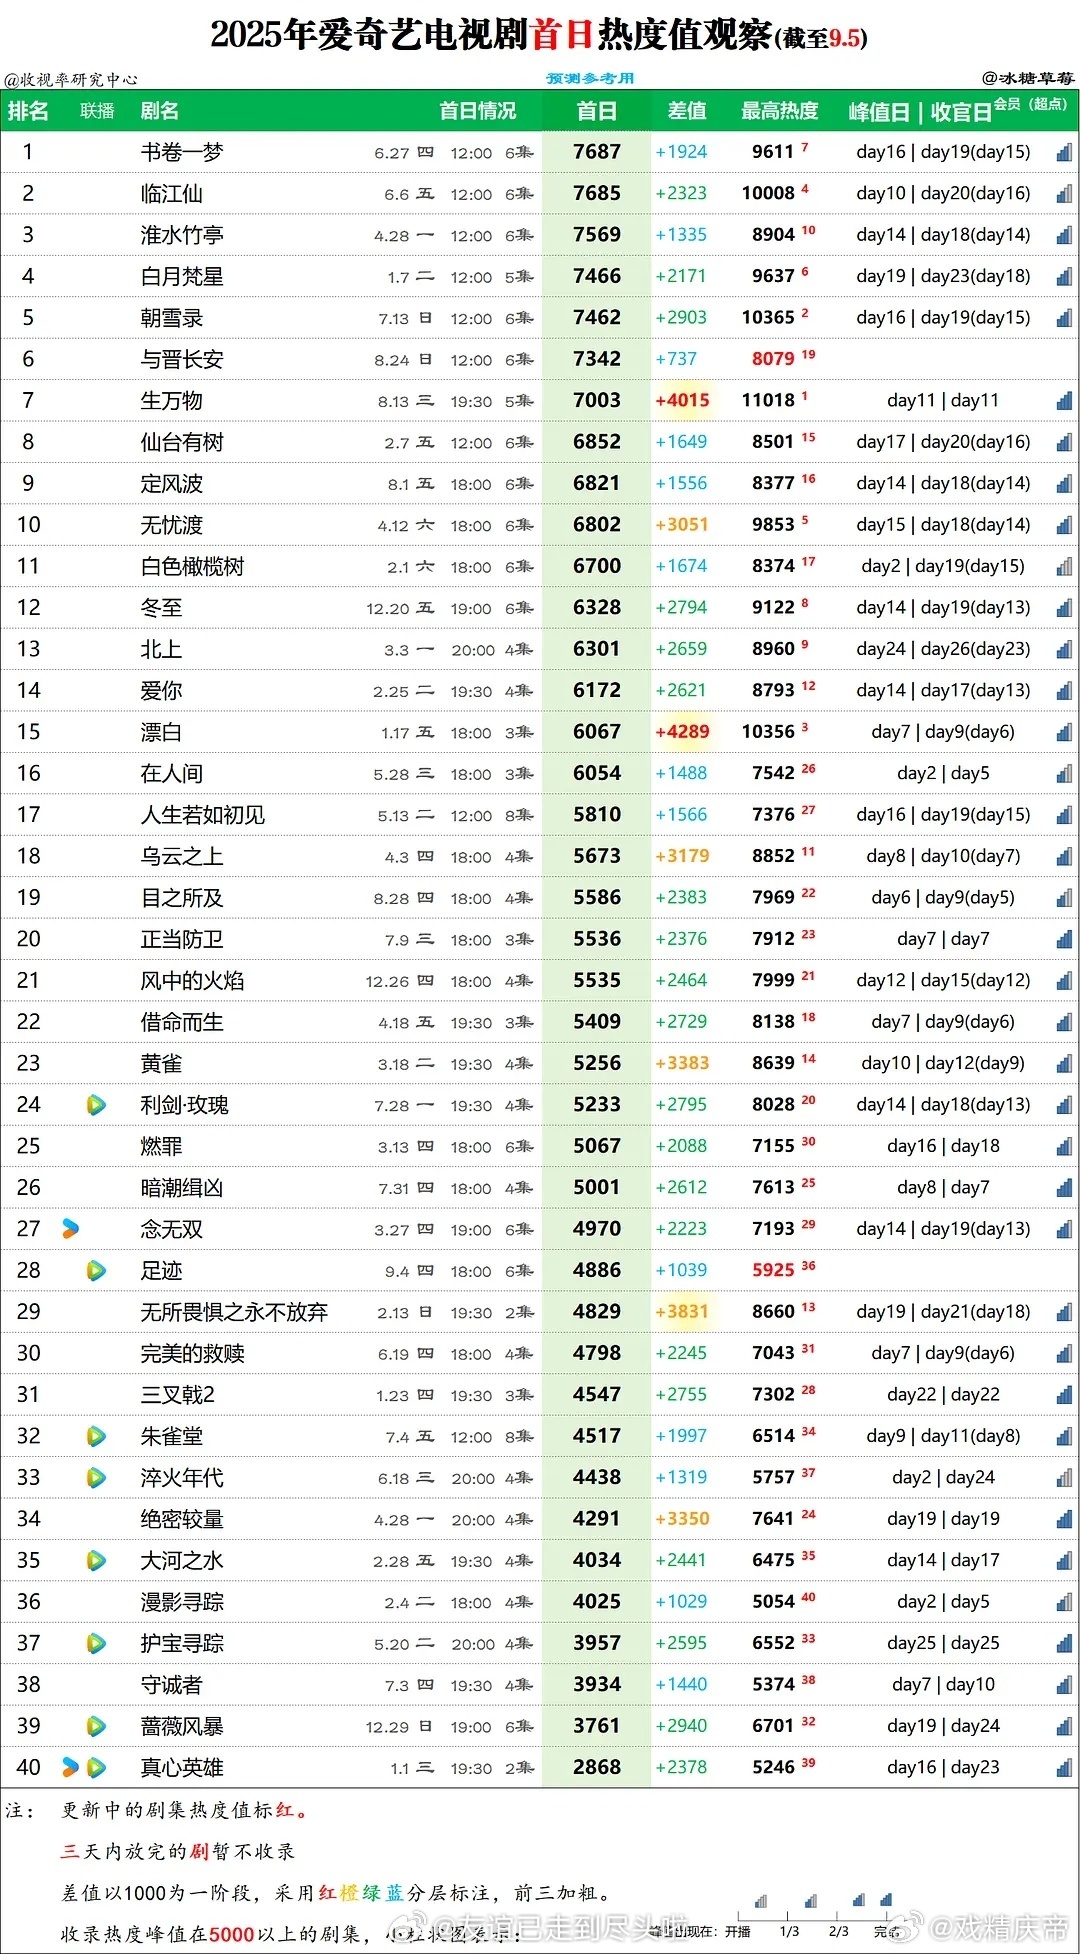
Task: Click the red peak value 8079 for 与晋长安
Action: (773, 359)
